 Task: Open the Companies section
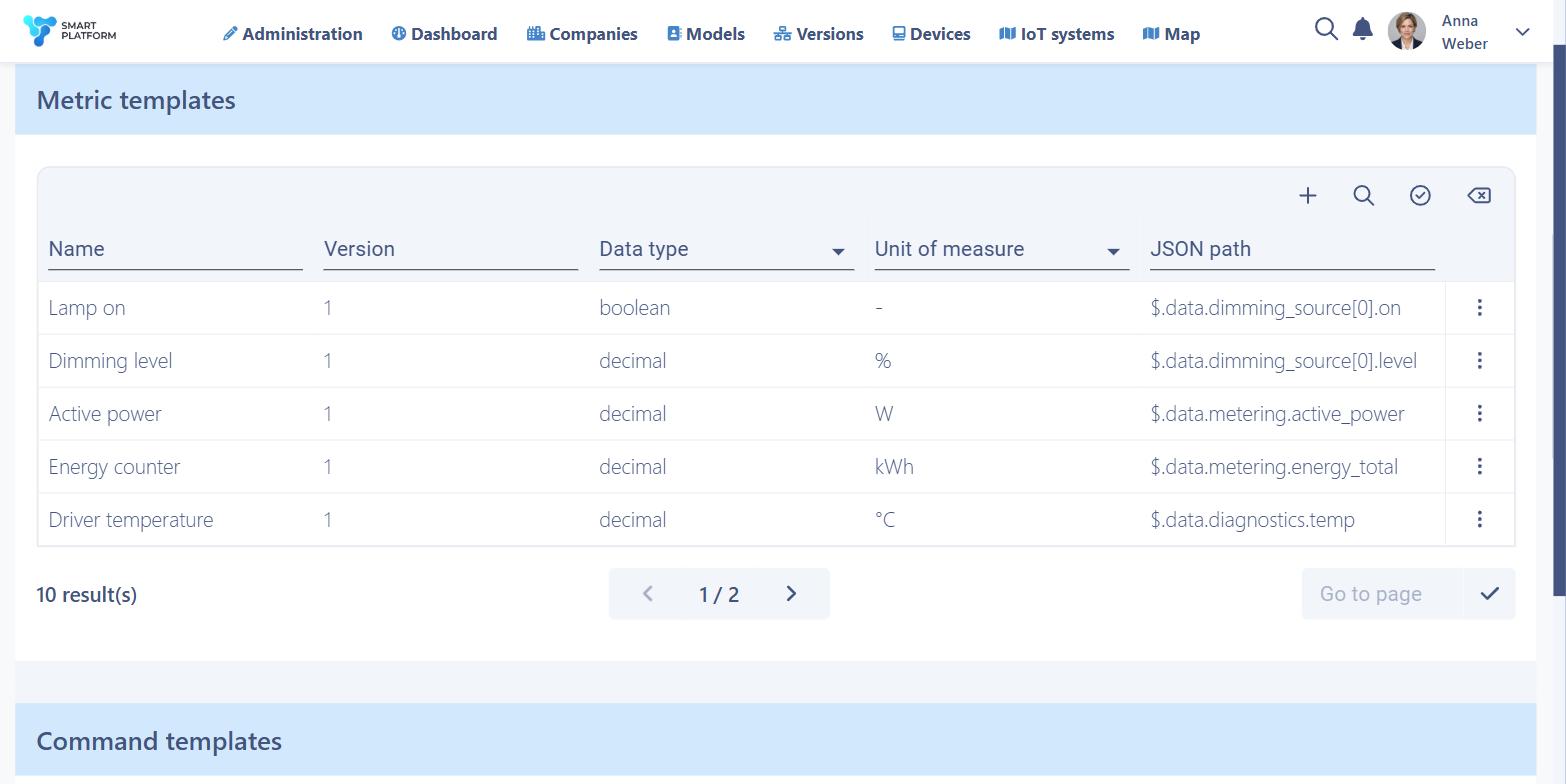pyautogui.click(x=582, y=34)
